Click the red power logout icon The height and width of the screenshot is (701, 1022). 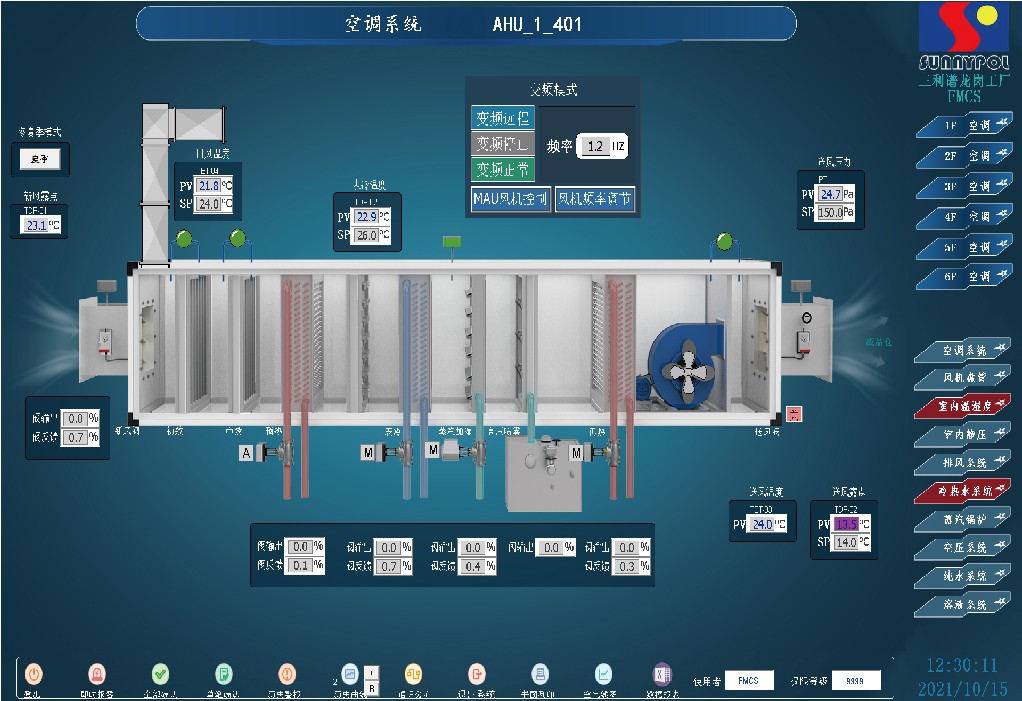click(33, 674)
